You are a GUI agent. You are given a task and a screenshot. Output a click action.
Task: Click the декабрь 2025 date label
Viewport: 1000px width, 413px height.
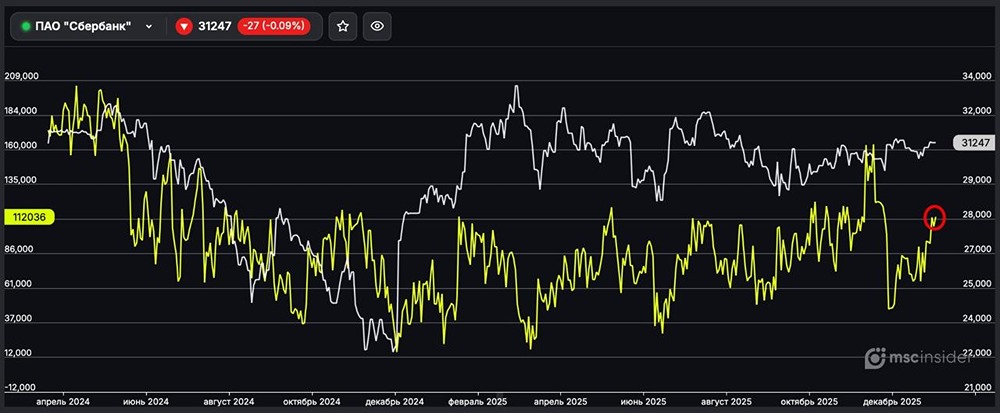[x=892, y=402]
